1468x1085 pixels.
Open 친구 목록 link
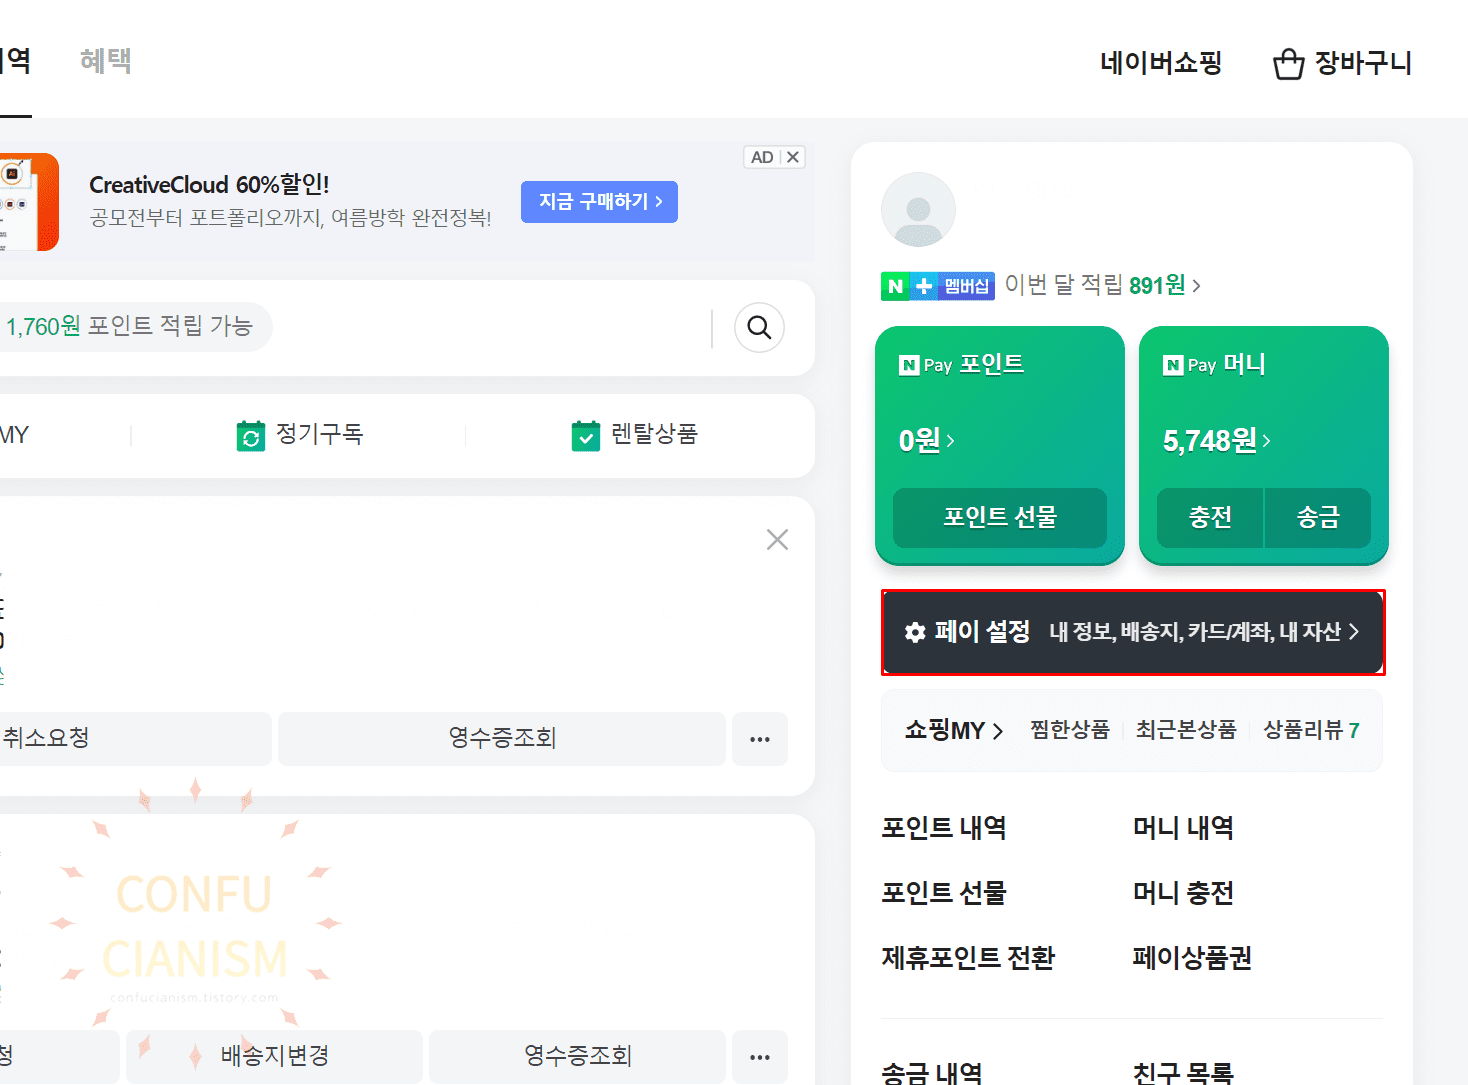pyautogui.click(x=1183, y=1072)
